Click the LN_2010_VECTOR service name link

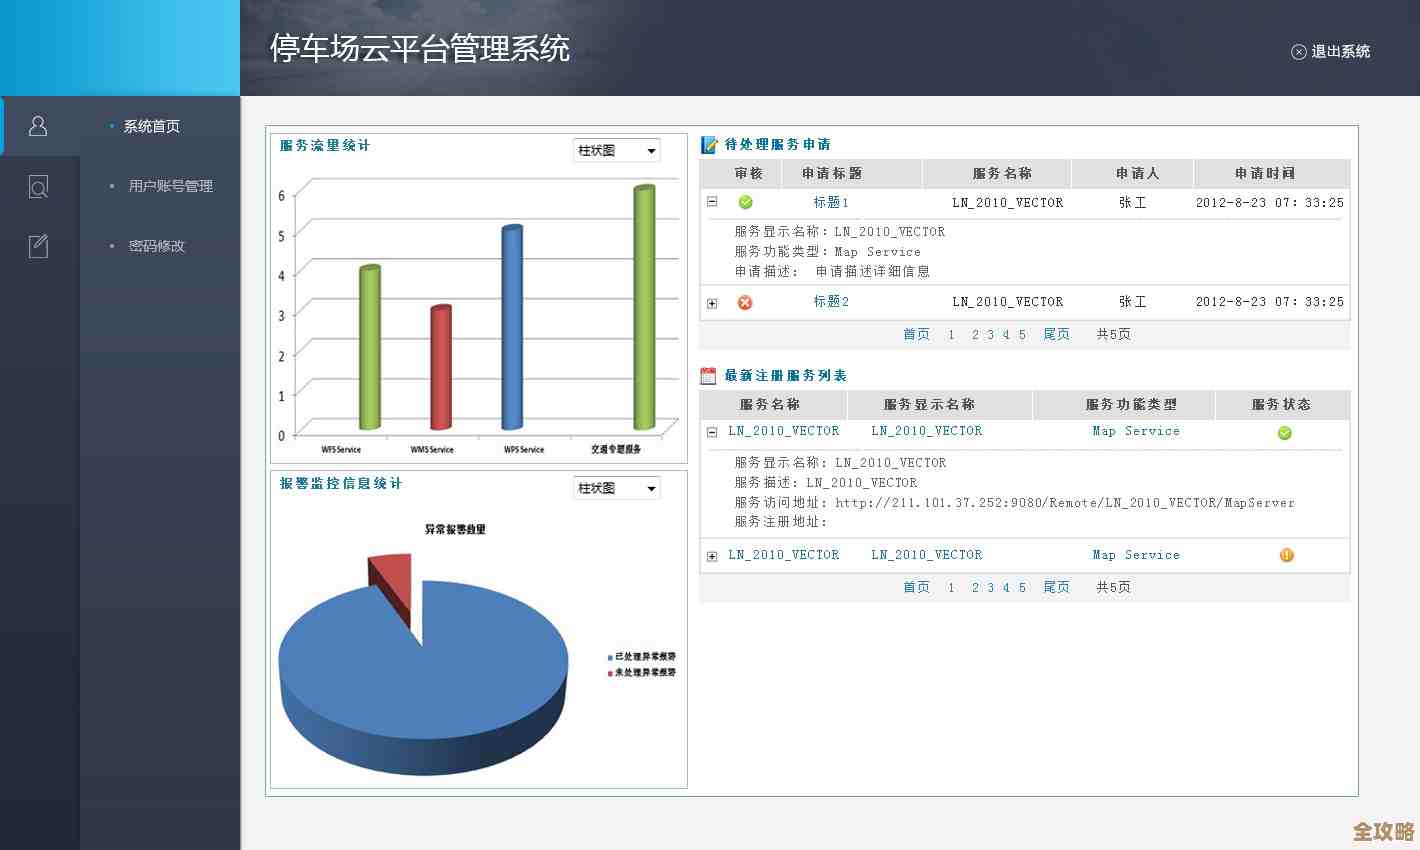point(784,431)
